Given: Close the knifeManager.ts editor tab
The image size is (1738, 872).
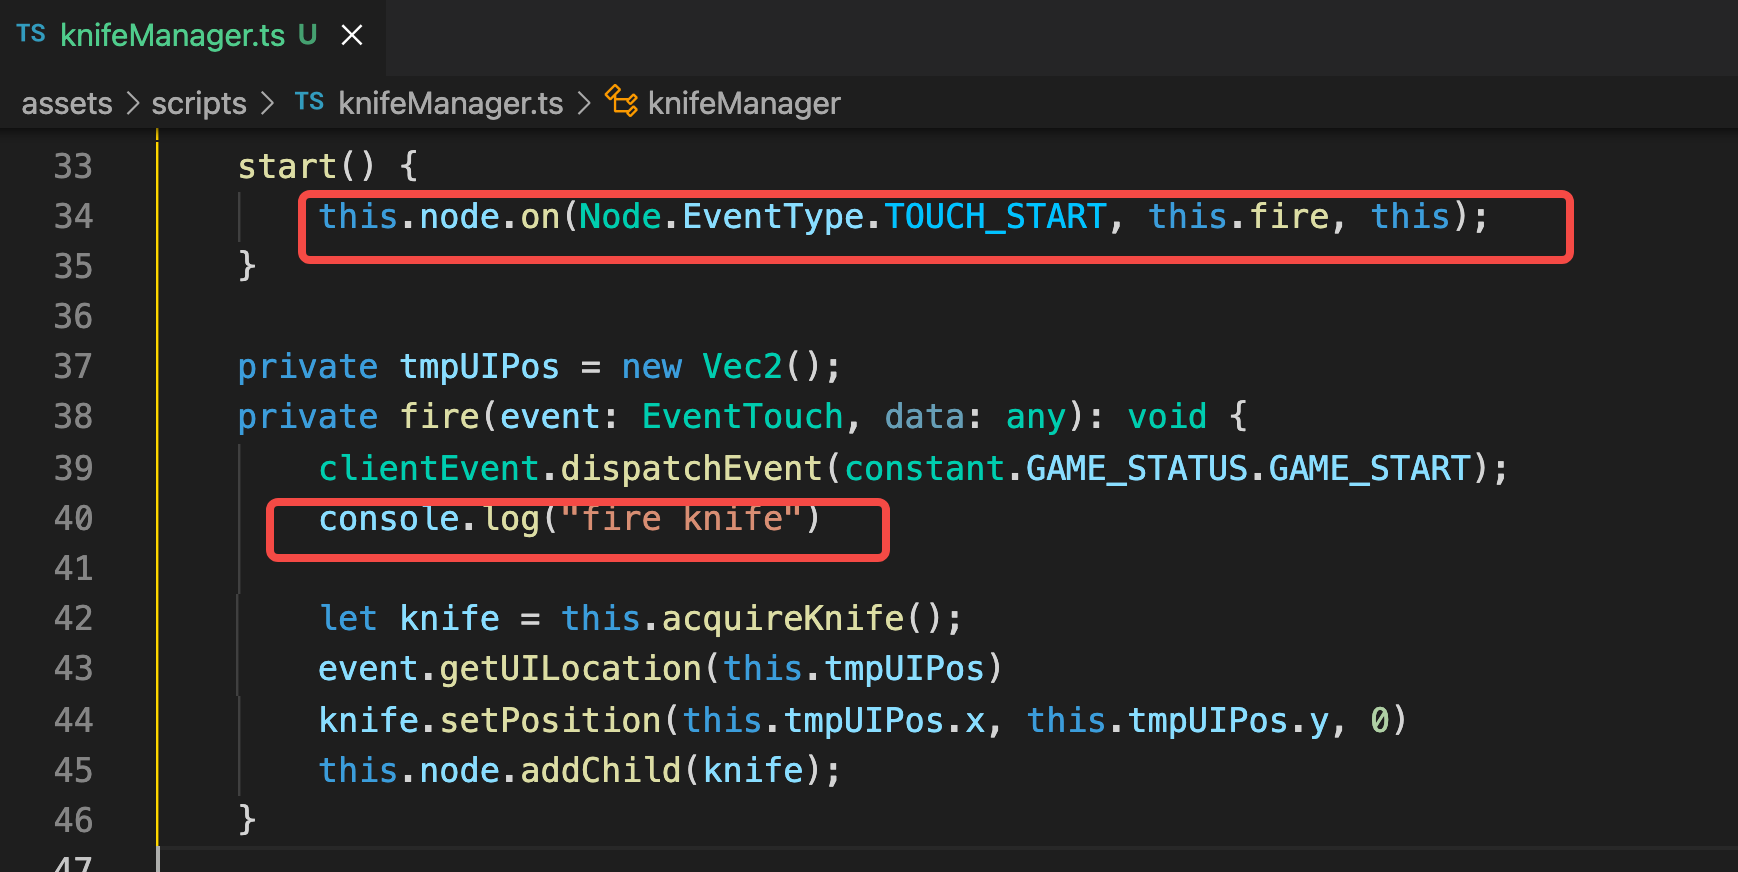Looking at the screenshot, I should tap(351, 36).
